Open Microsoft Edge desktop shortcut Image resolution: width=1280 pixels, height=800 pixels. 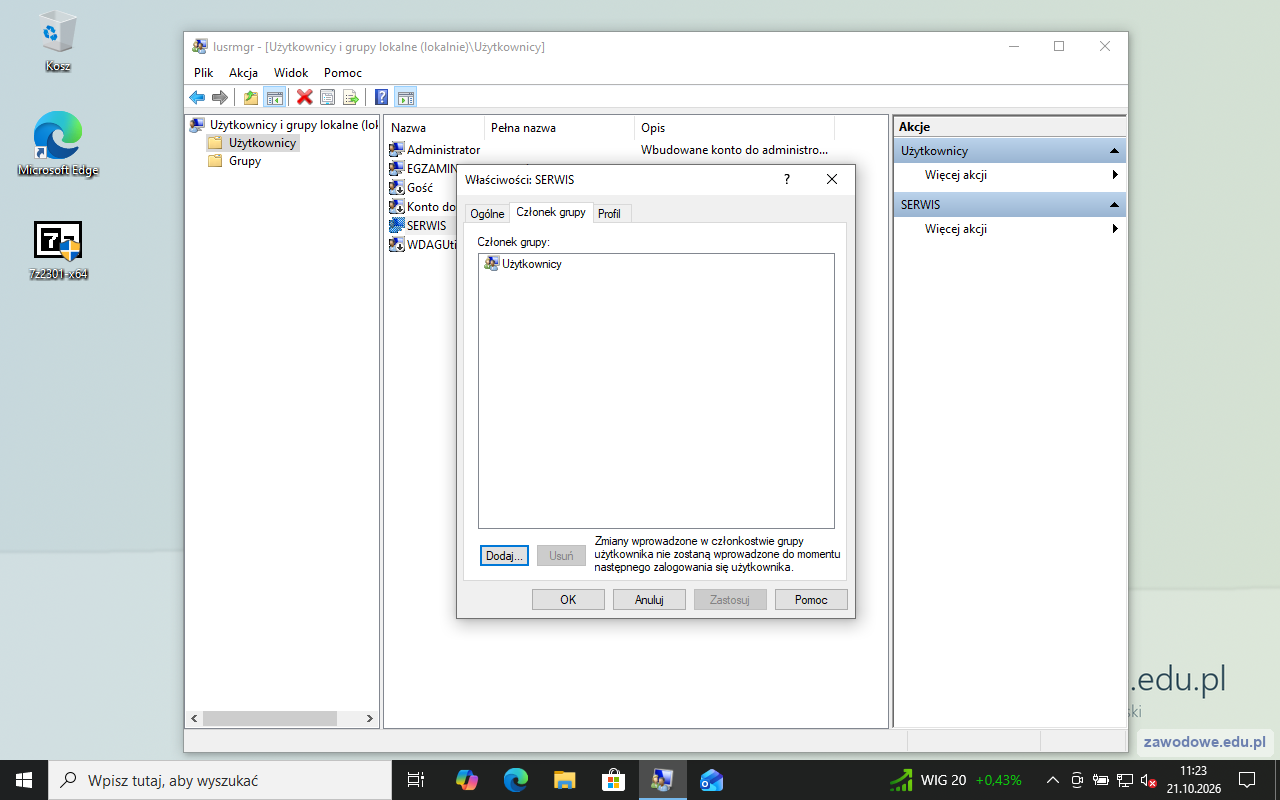pyautogui.click(x=58, y=145)
